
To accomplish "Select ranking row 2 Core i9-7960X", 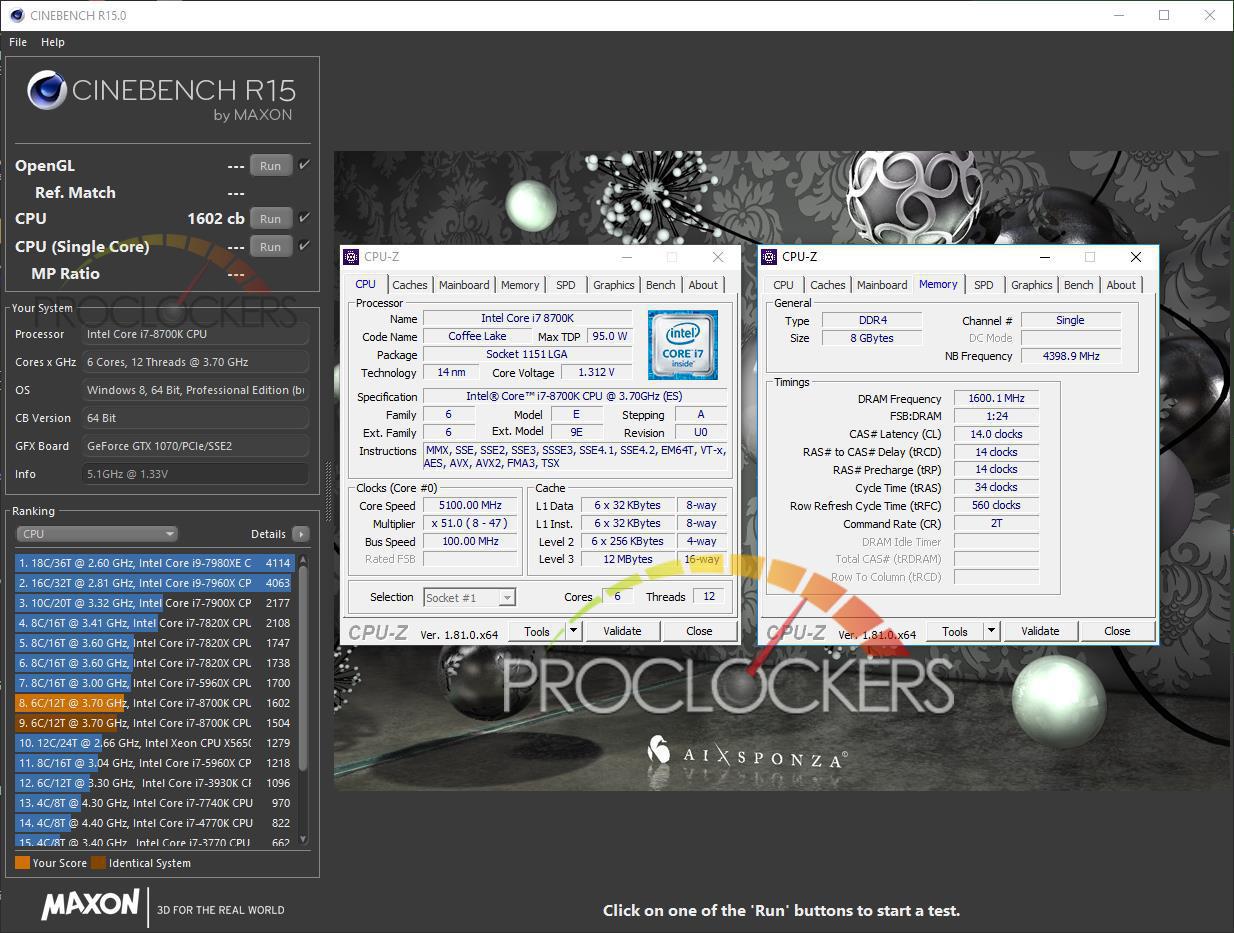I will [x=154, y=583].
